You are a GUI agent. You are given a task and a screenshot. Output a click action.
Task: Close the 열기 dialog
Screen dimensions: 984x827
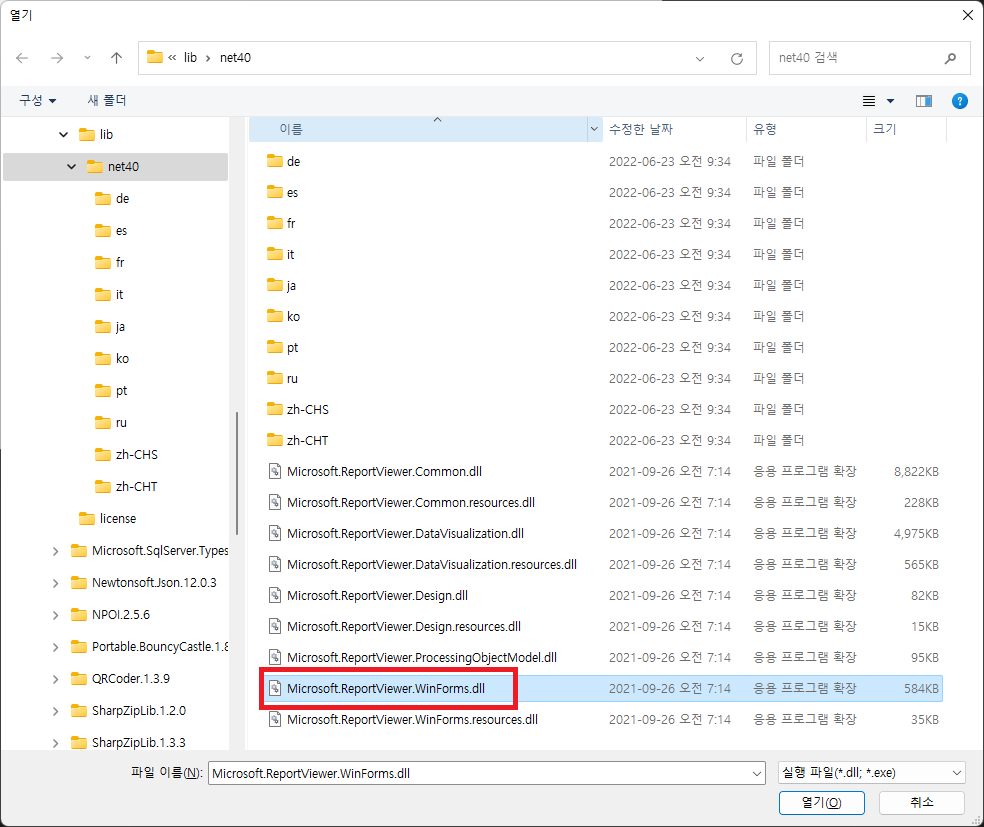click(968, 15)
